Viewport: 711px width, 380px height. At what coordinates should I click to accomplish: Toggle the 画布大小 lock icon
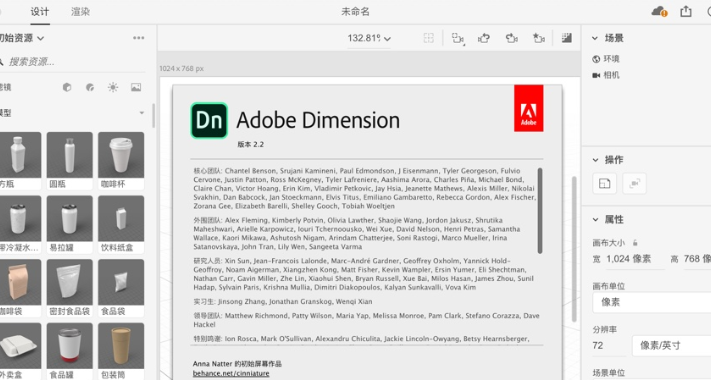point(635,243)
